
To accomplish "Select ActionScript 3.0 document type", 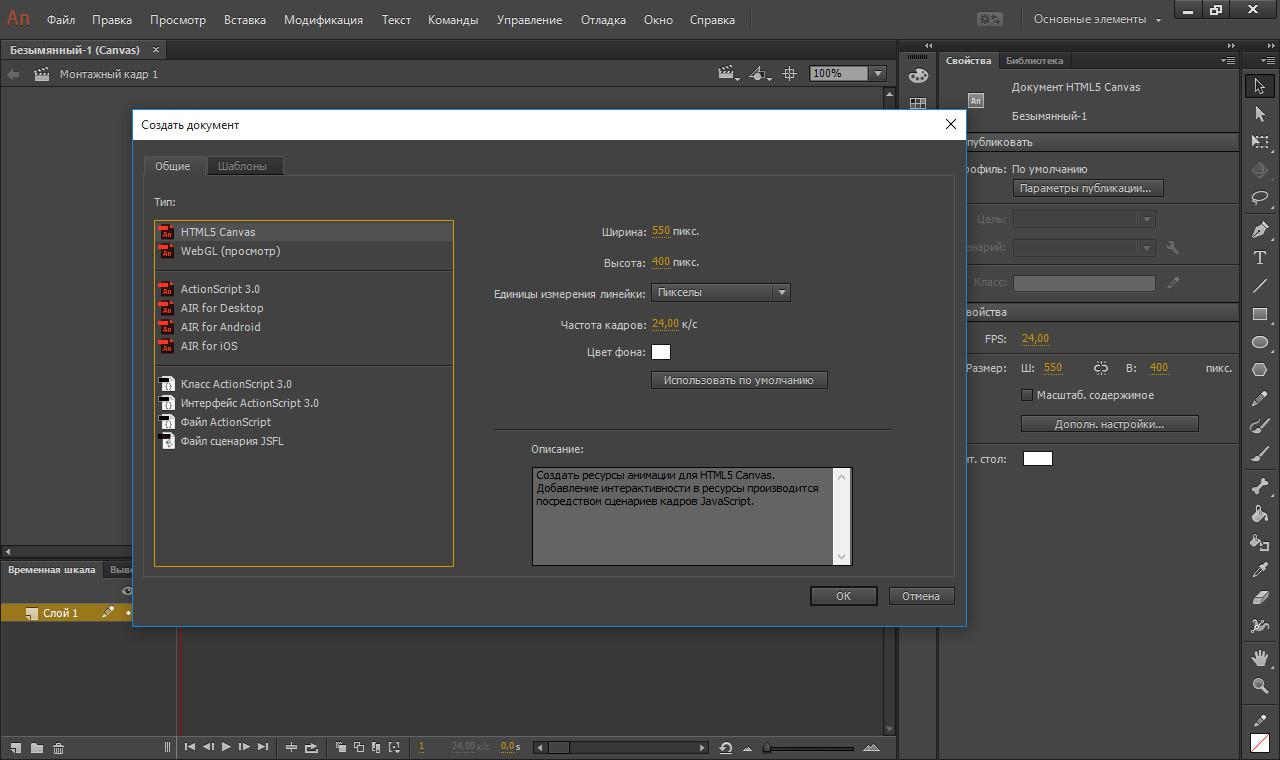I will (304, 289).
